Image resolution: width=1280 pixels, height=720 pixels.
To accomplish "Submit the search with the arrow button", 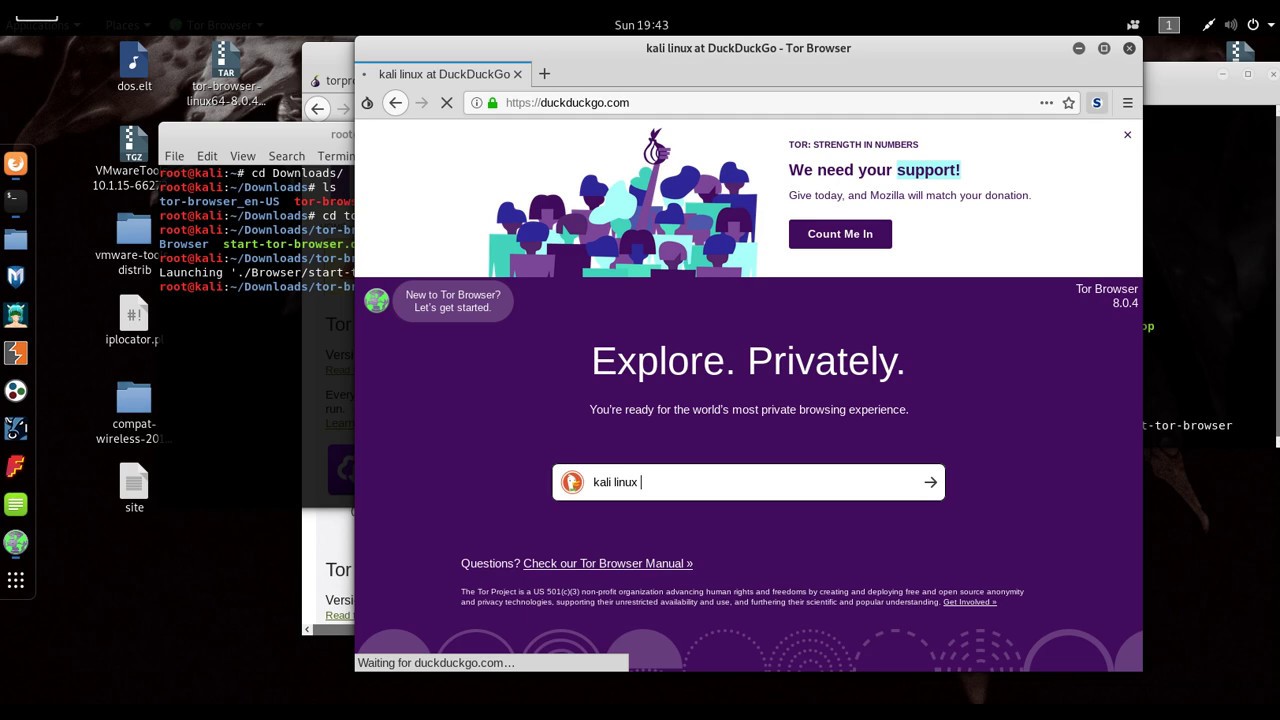I will [930, 482].
